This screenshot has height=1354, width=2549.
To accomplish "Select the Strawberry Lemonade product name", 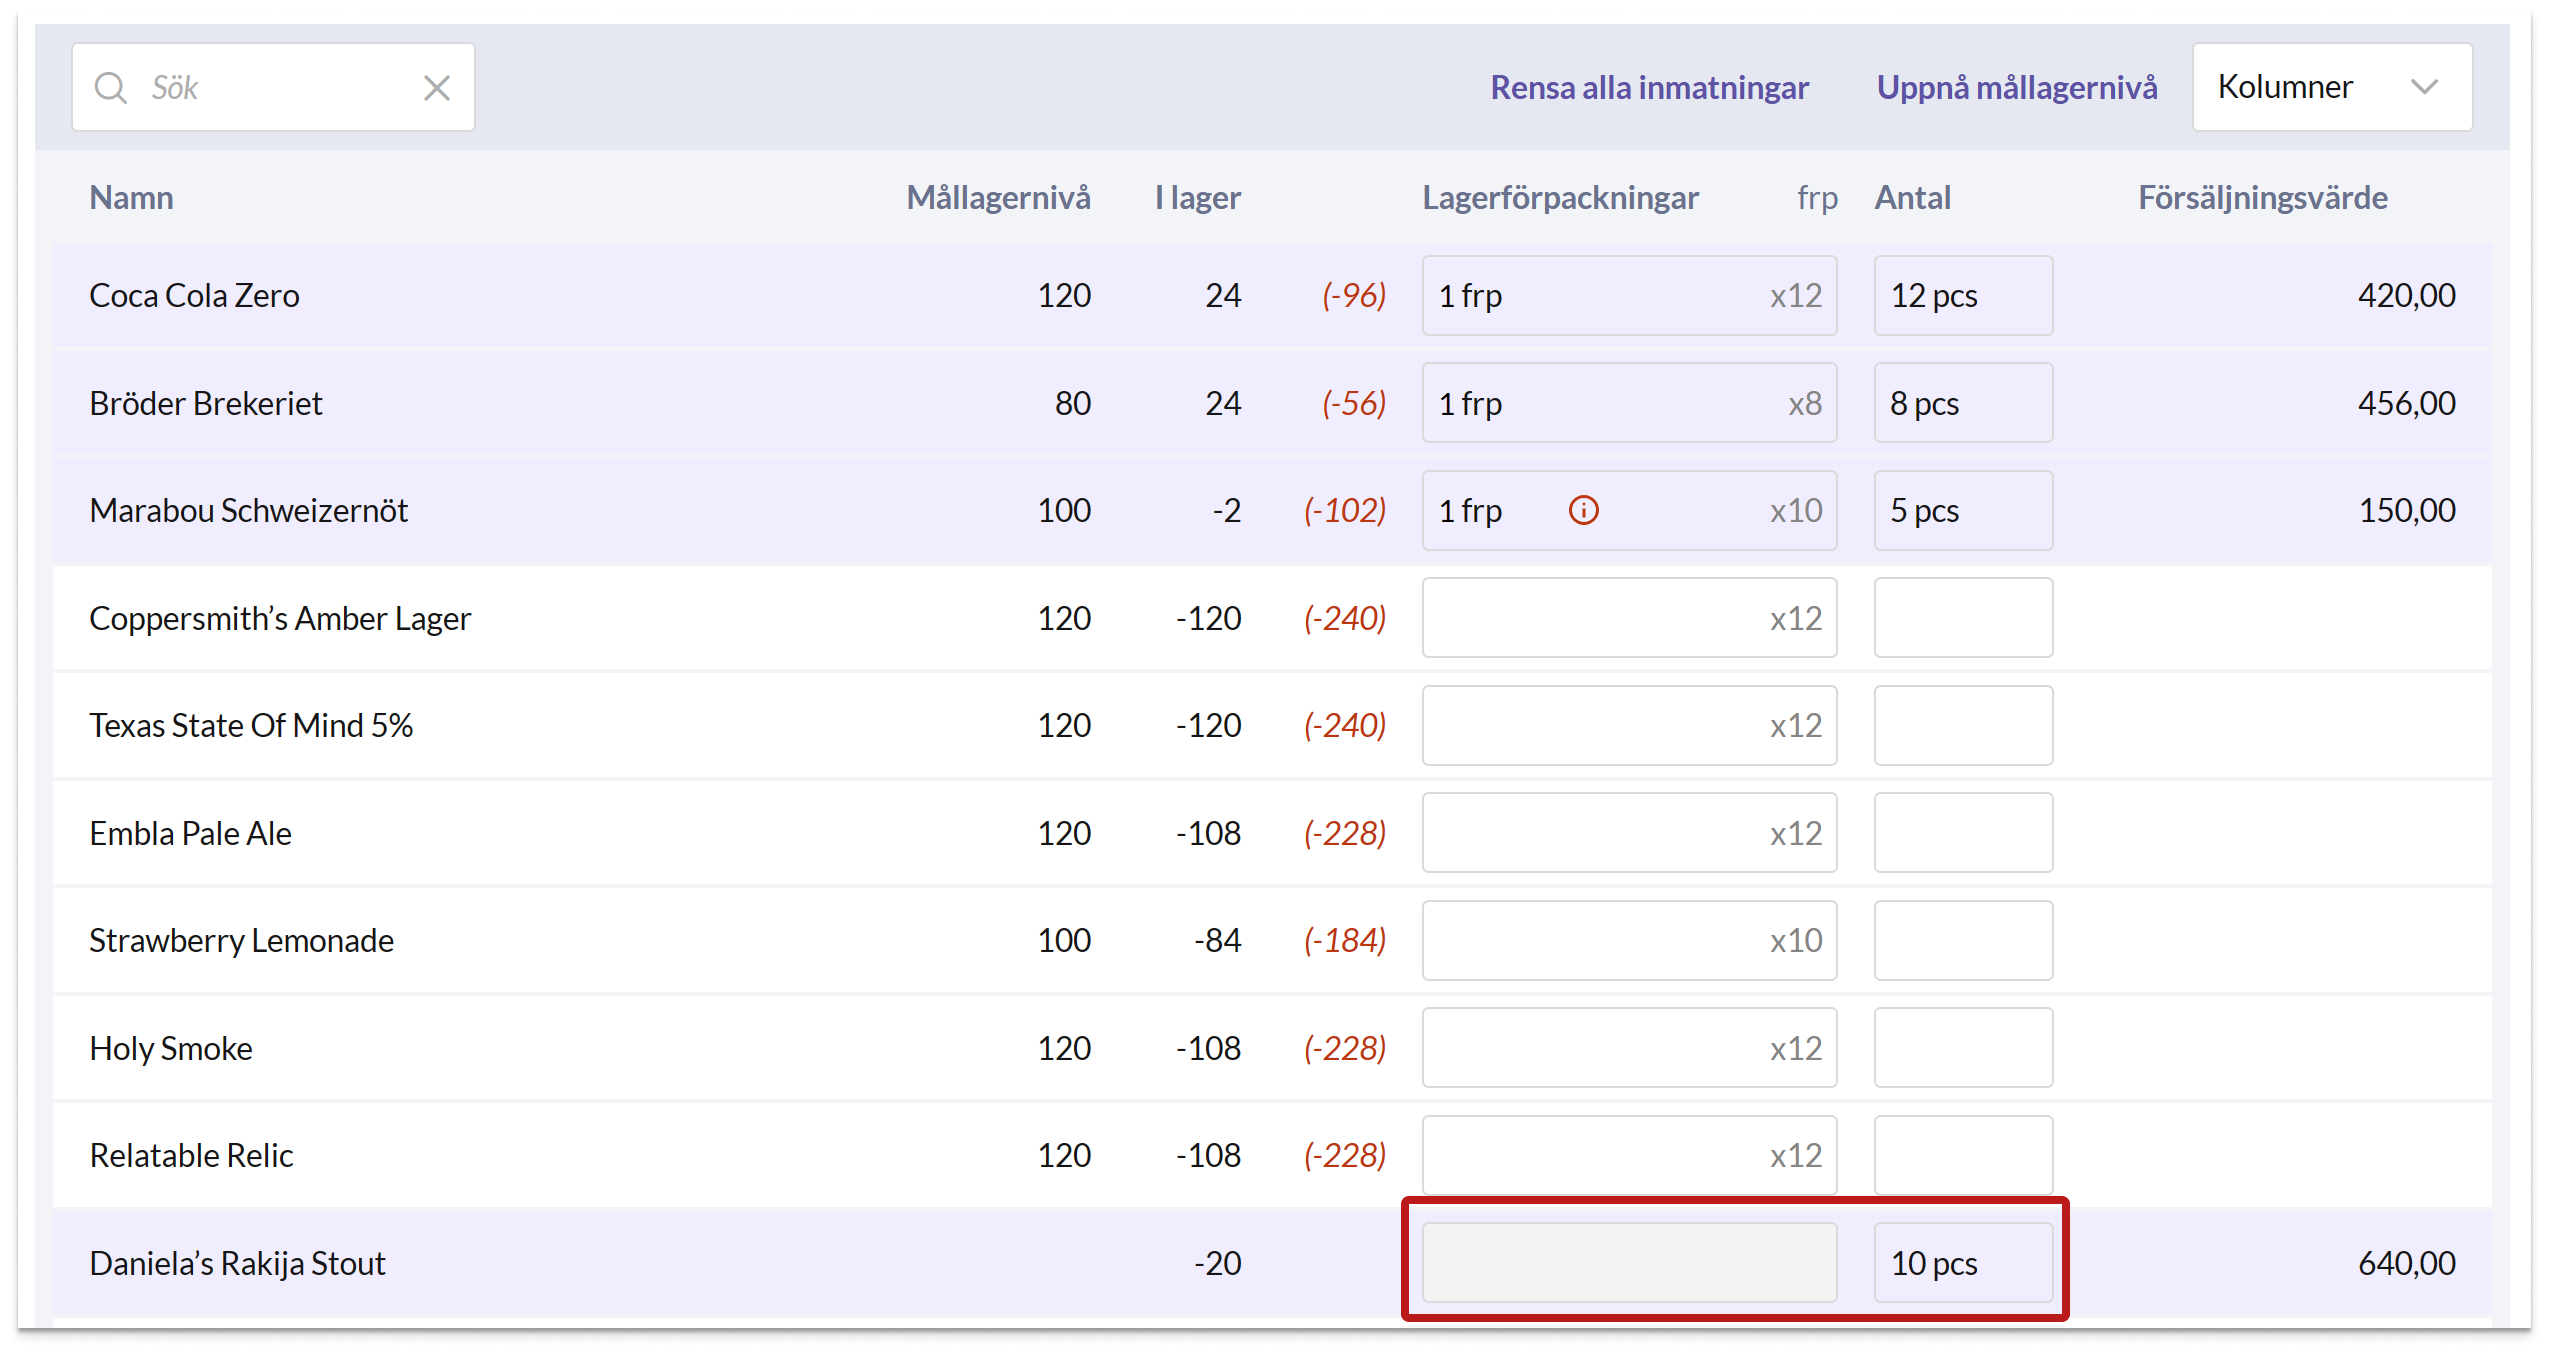I will (241, 941).
